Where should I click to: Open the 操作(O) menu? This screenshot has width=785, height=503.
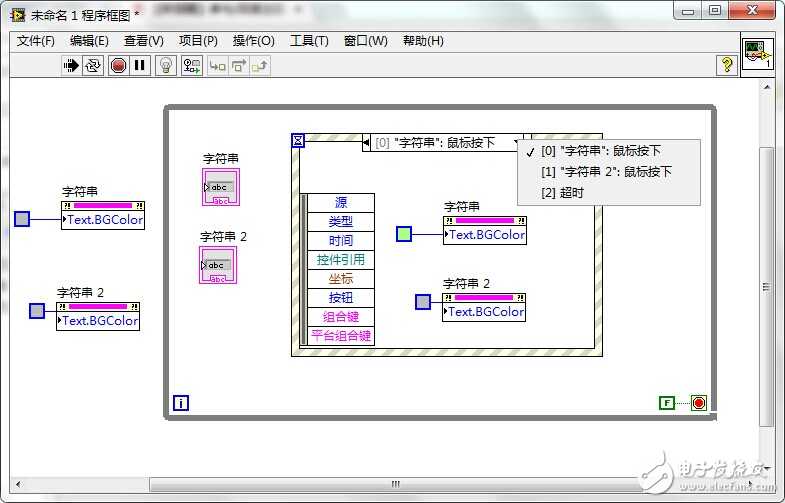point(253,41)
